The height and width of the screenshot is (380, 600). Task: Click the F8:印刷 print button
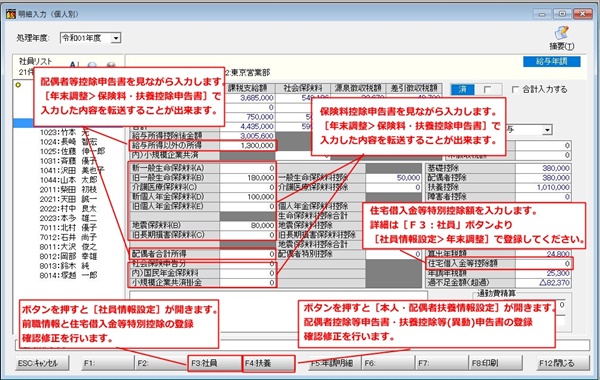click(x=496, y=363)
